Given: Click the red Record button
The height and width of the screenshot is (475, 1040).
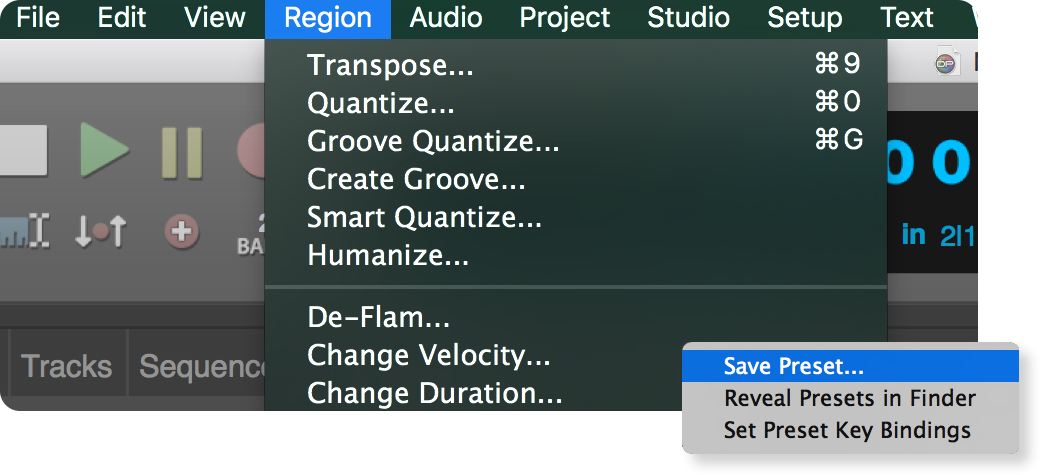Looking at the screenshot, I should 251,151.
